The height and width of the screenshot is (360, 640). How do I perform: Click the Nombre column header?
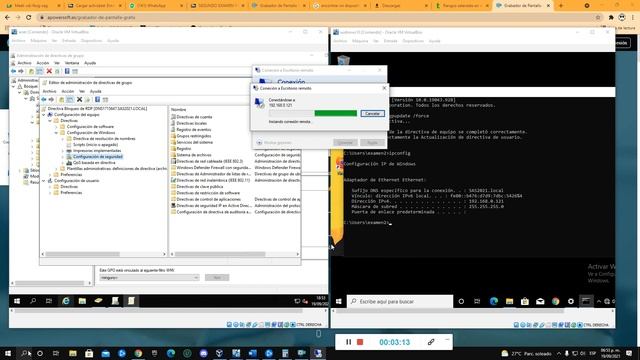tap(178, 109)
